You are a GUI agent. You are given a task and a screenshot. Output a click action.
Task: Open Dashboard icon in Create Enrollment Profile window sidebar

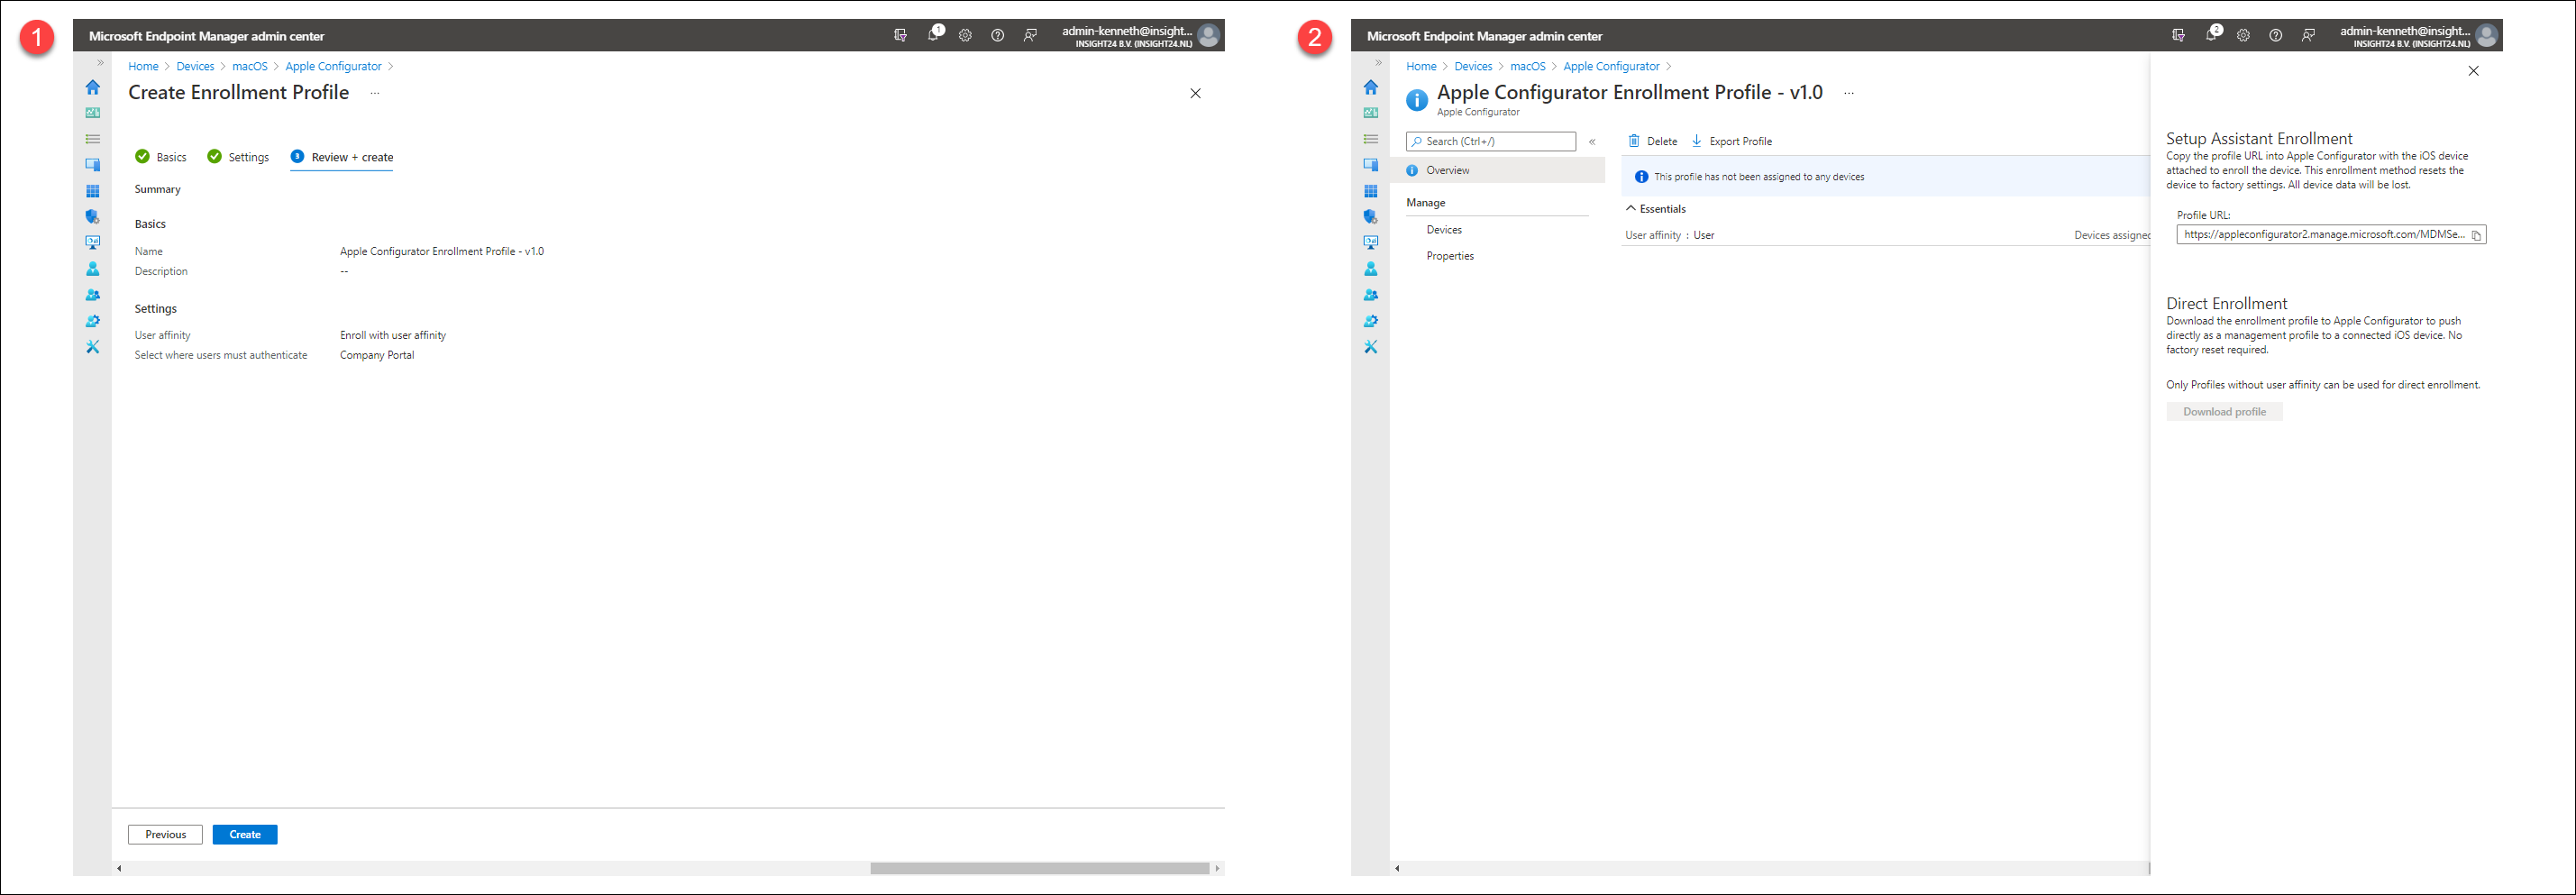[x=93, y=113]
